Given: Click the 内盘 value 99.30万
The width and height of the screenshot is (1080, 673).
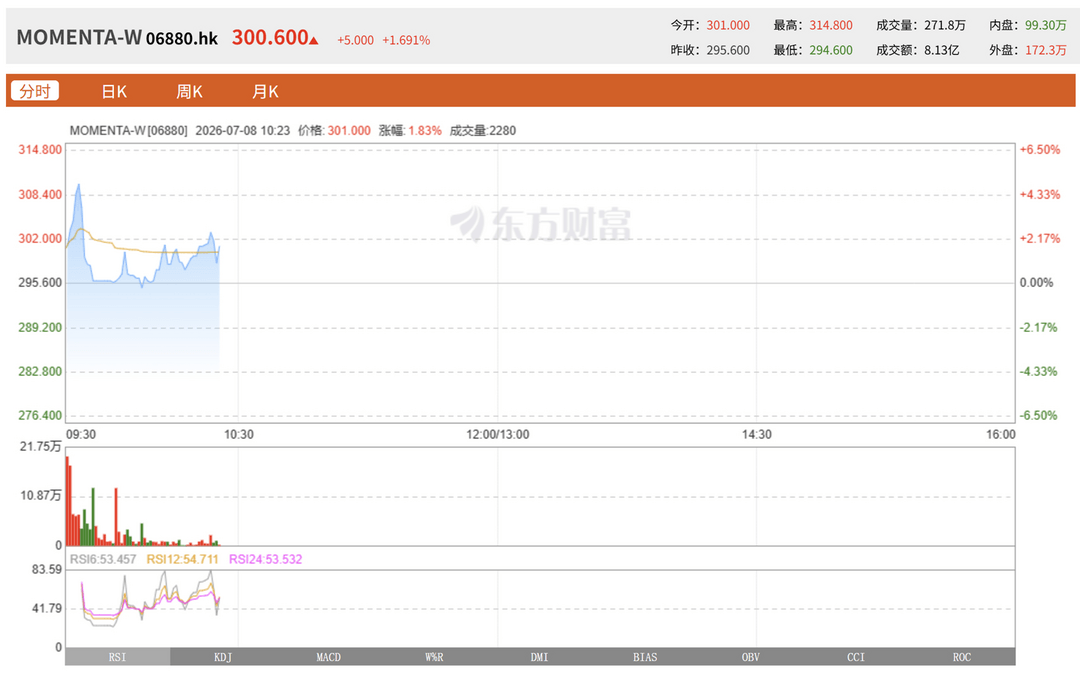Looking at the screenshot, I should click(x=1046, y=25).
